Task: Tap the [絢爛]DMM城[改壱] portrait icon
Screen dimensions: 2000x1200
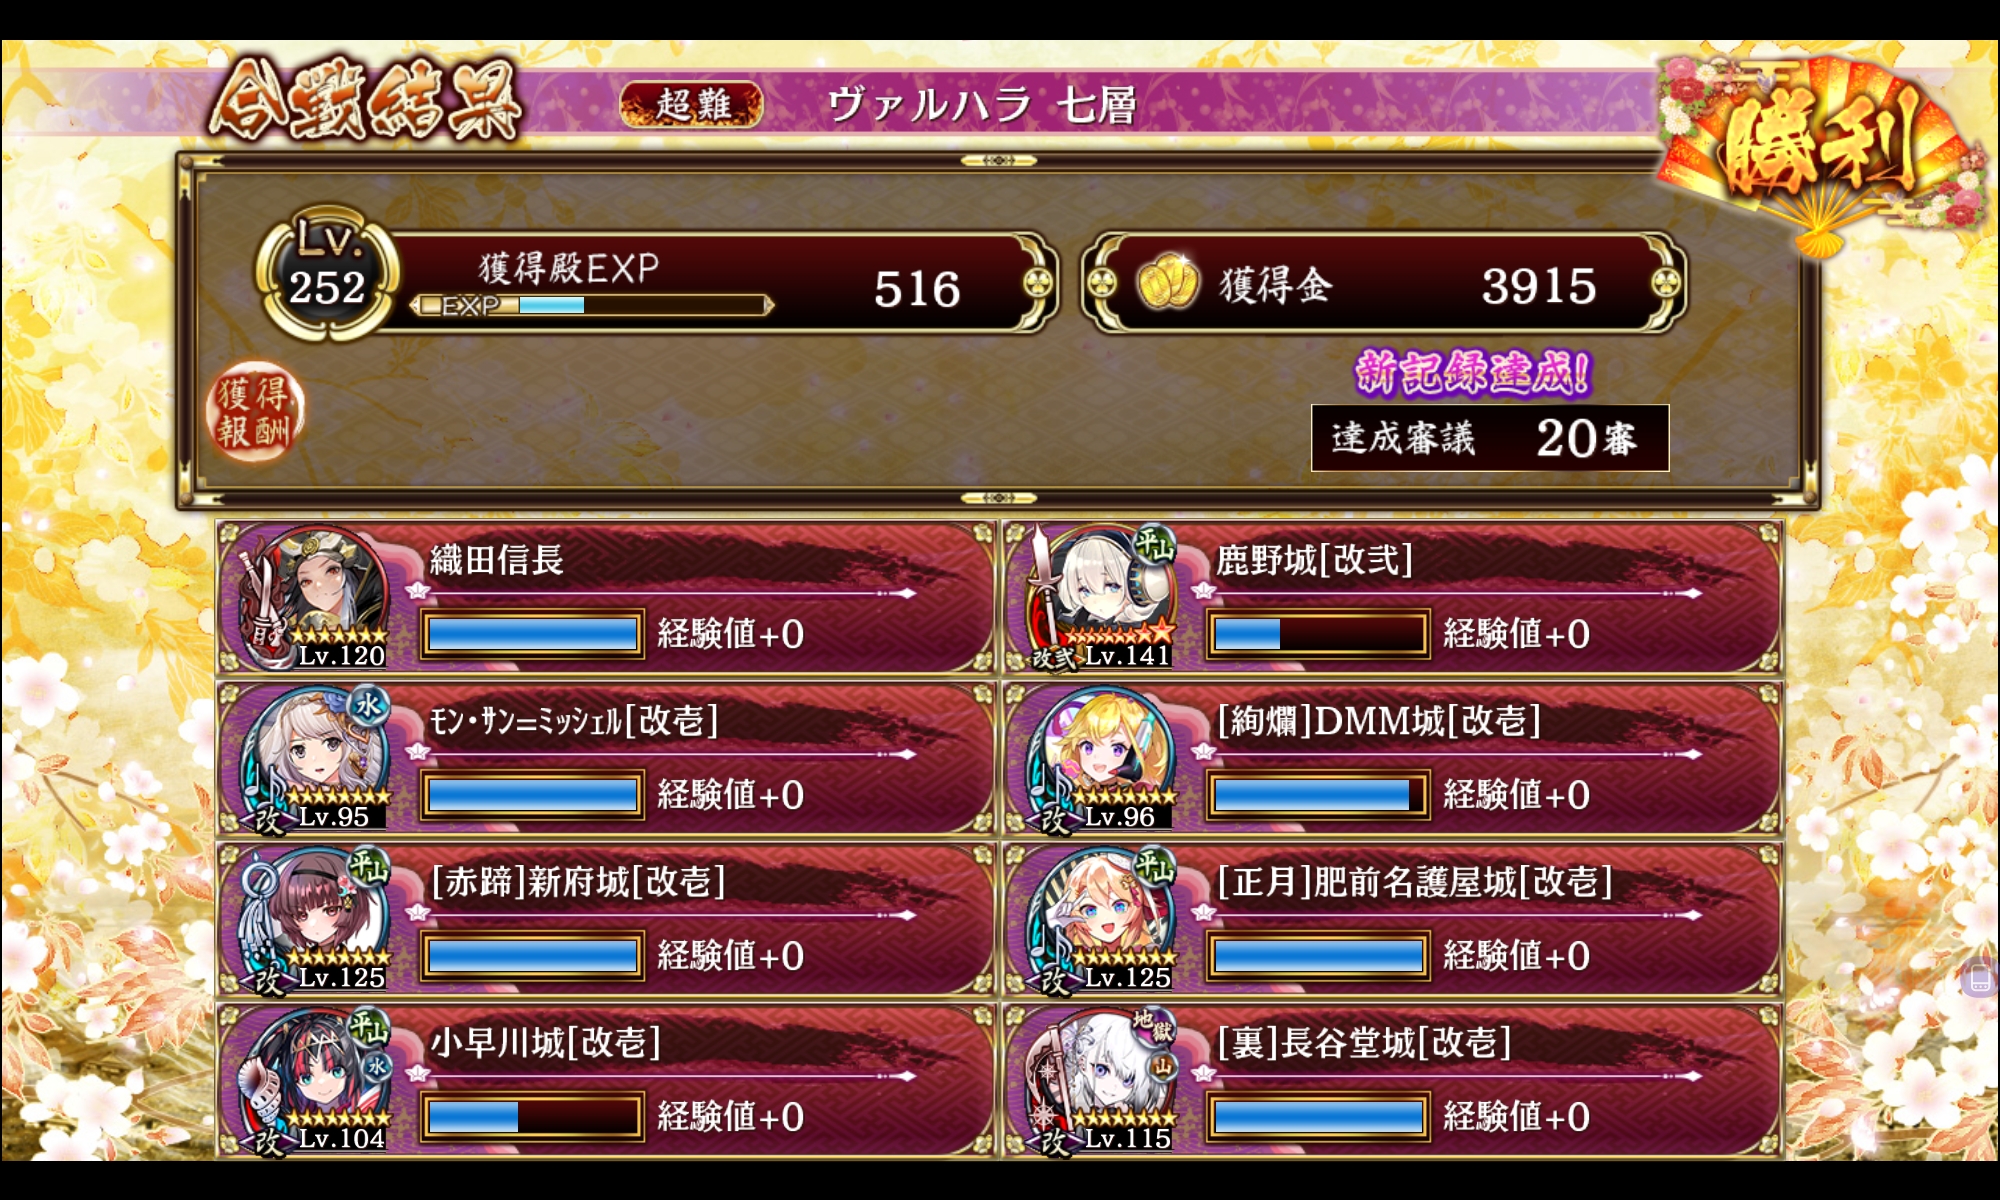Action: click(1099, 758)
